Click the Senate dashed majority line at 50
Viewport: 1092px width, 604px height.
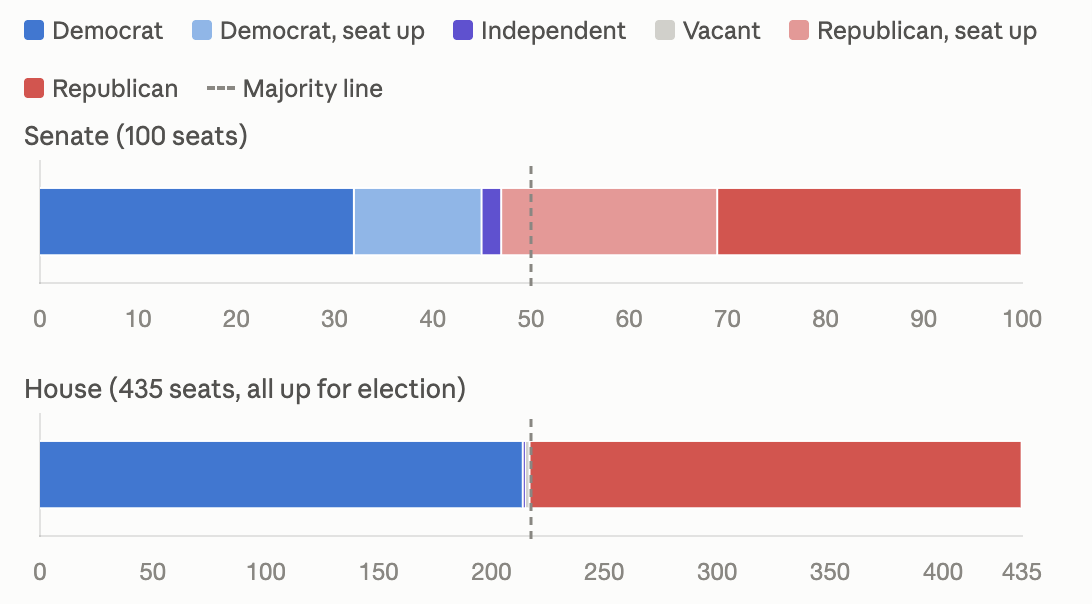(x=531, y=226)
